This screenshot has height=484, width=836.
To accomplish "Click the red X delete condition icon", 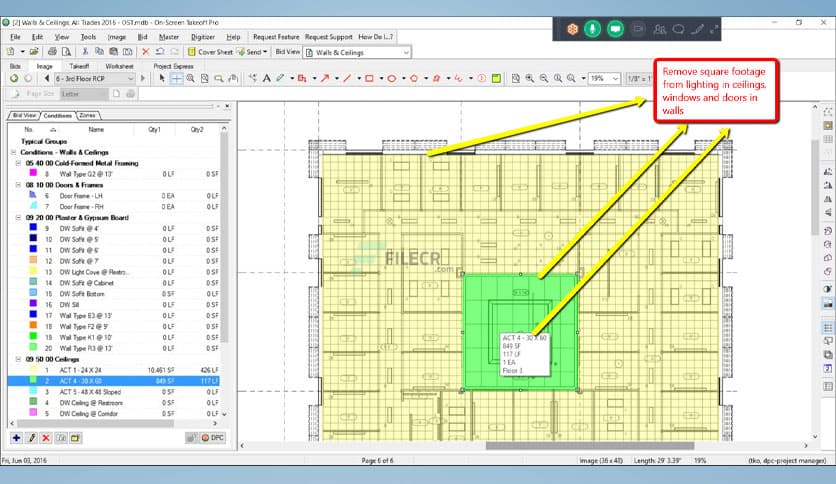I will click(x=46, y=438).
